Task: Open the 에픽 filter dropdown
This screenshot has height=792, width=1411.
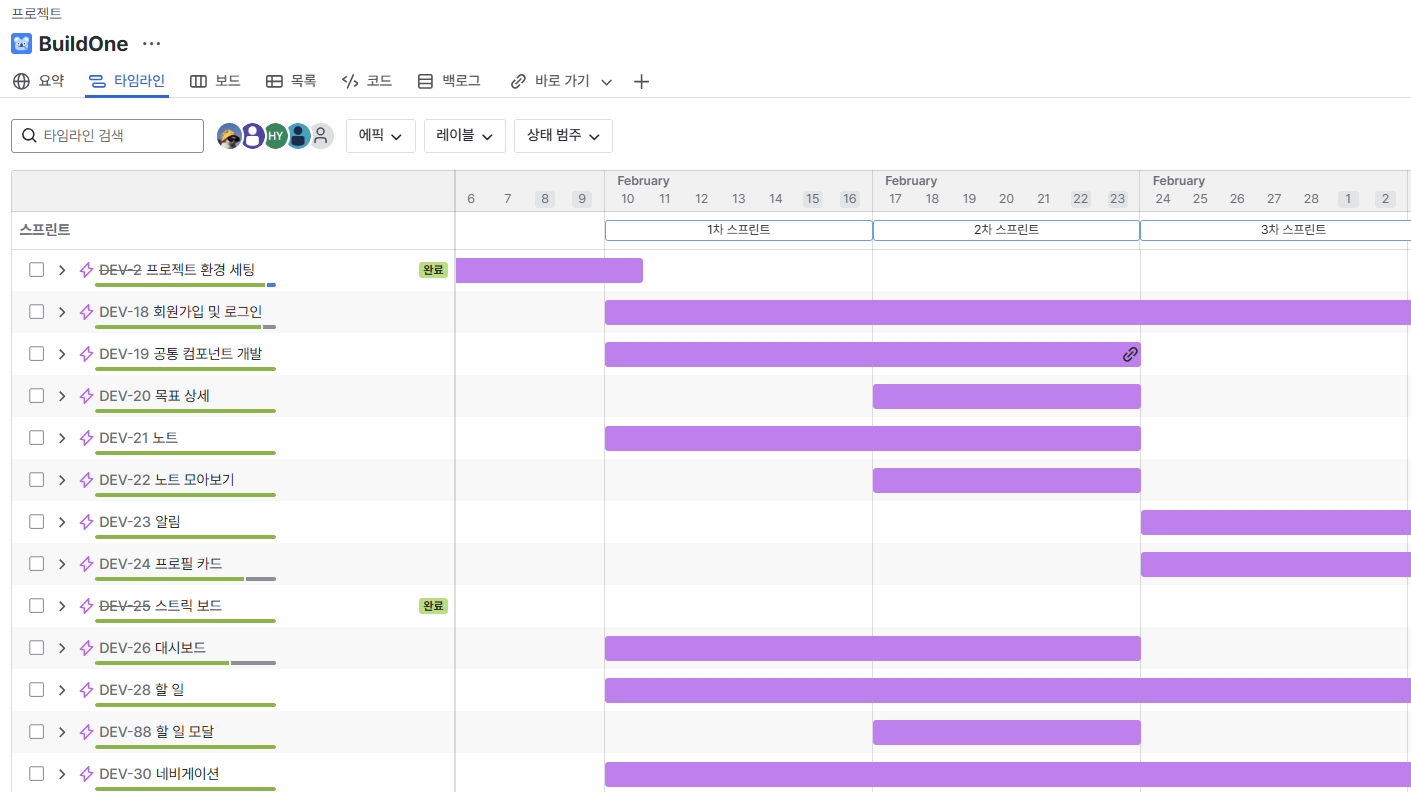Action: (x=381, y=136)
